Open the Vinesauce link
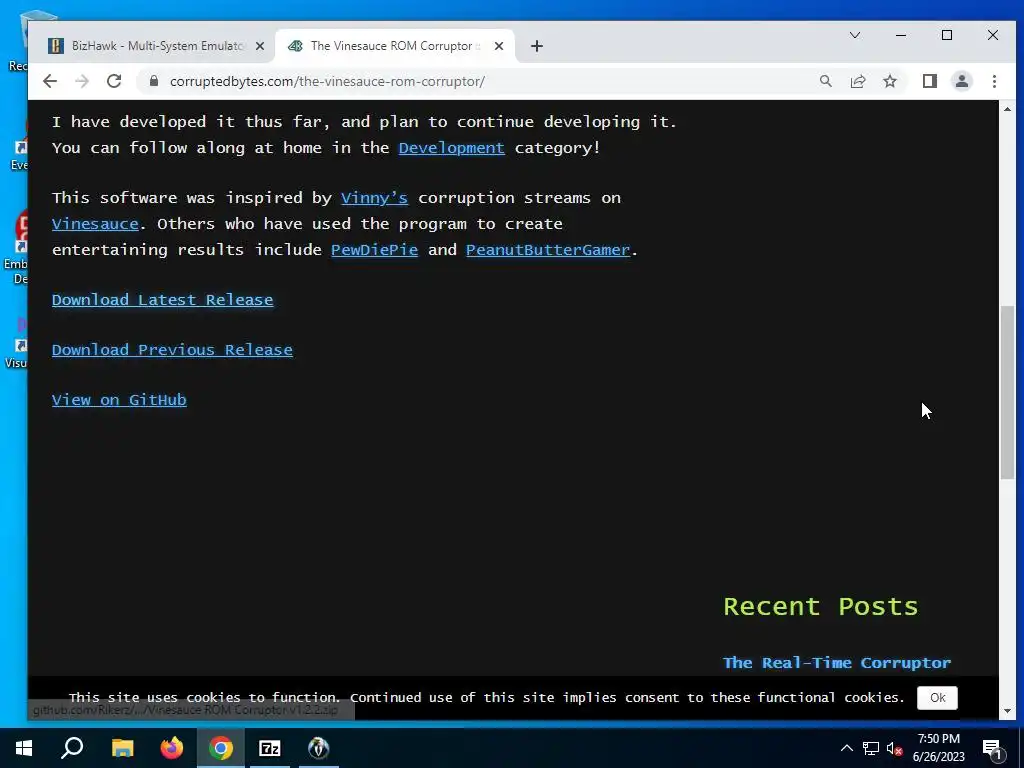 (95, 224)
